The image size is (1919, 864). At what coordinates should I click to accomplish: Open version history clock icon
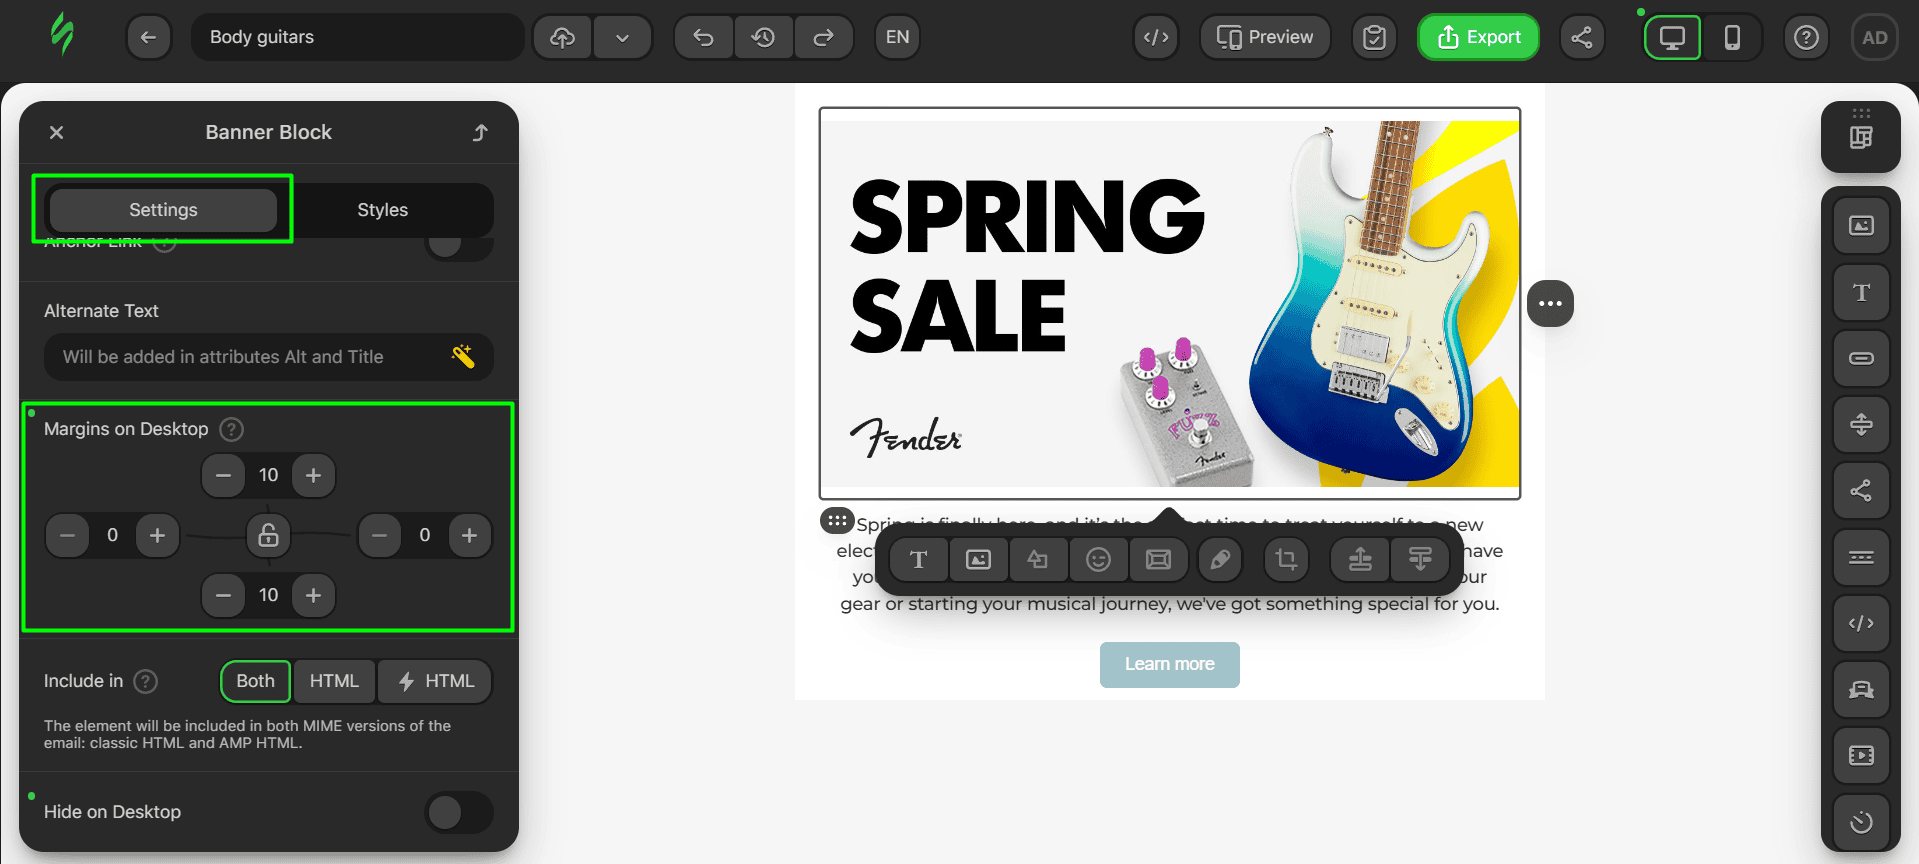pos(764,38)
